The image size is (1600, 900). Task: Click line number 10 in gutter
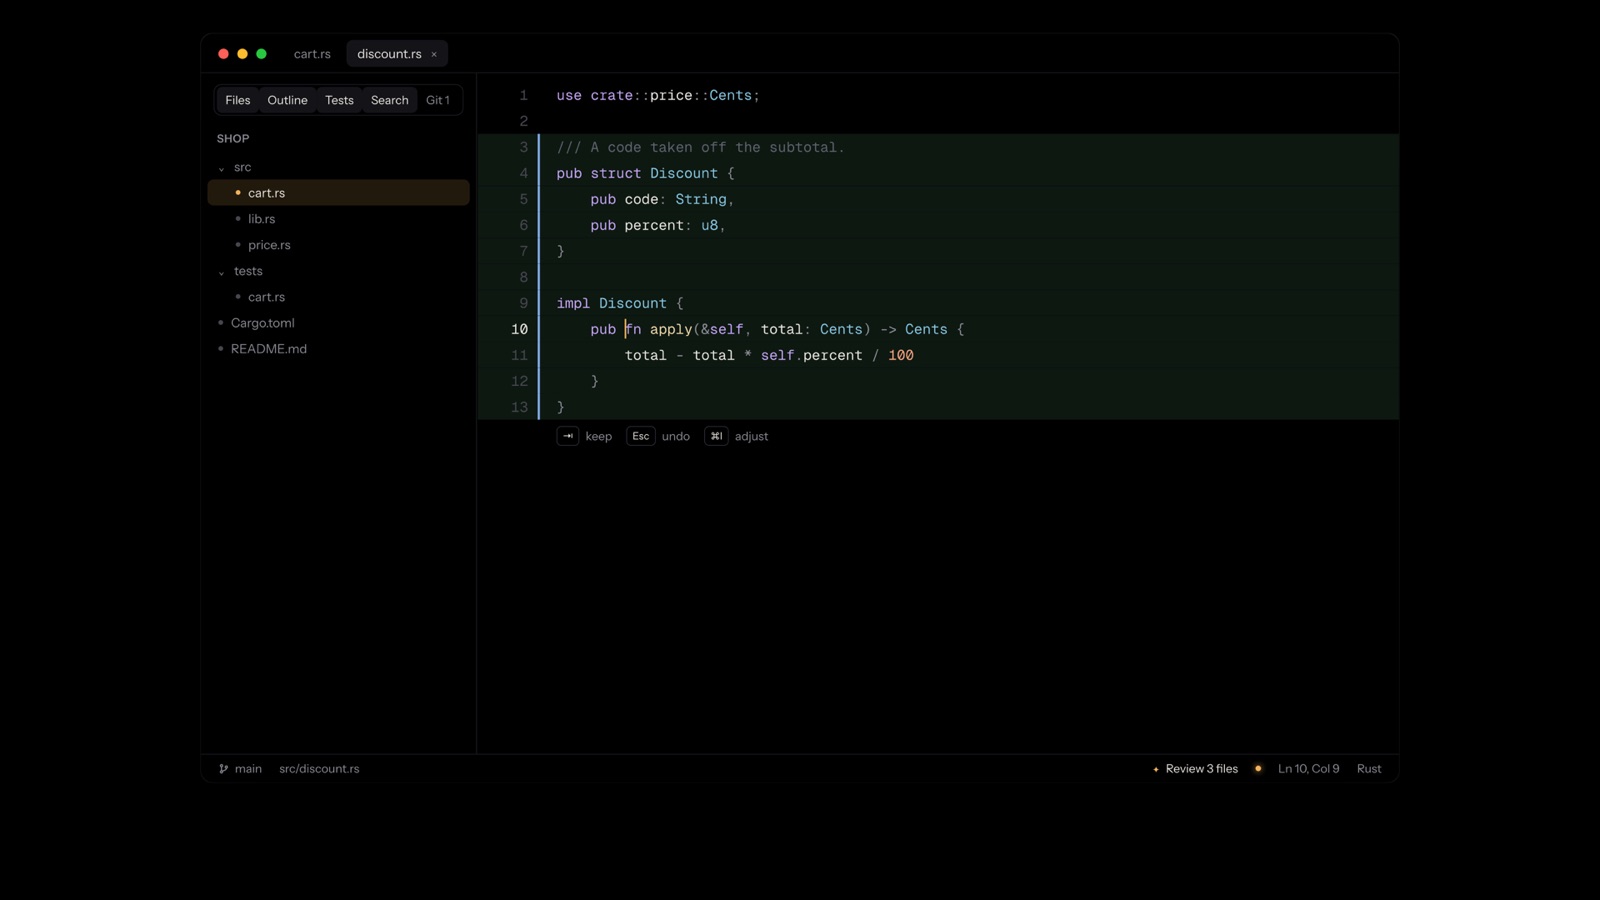tap(519, 329)
